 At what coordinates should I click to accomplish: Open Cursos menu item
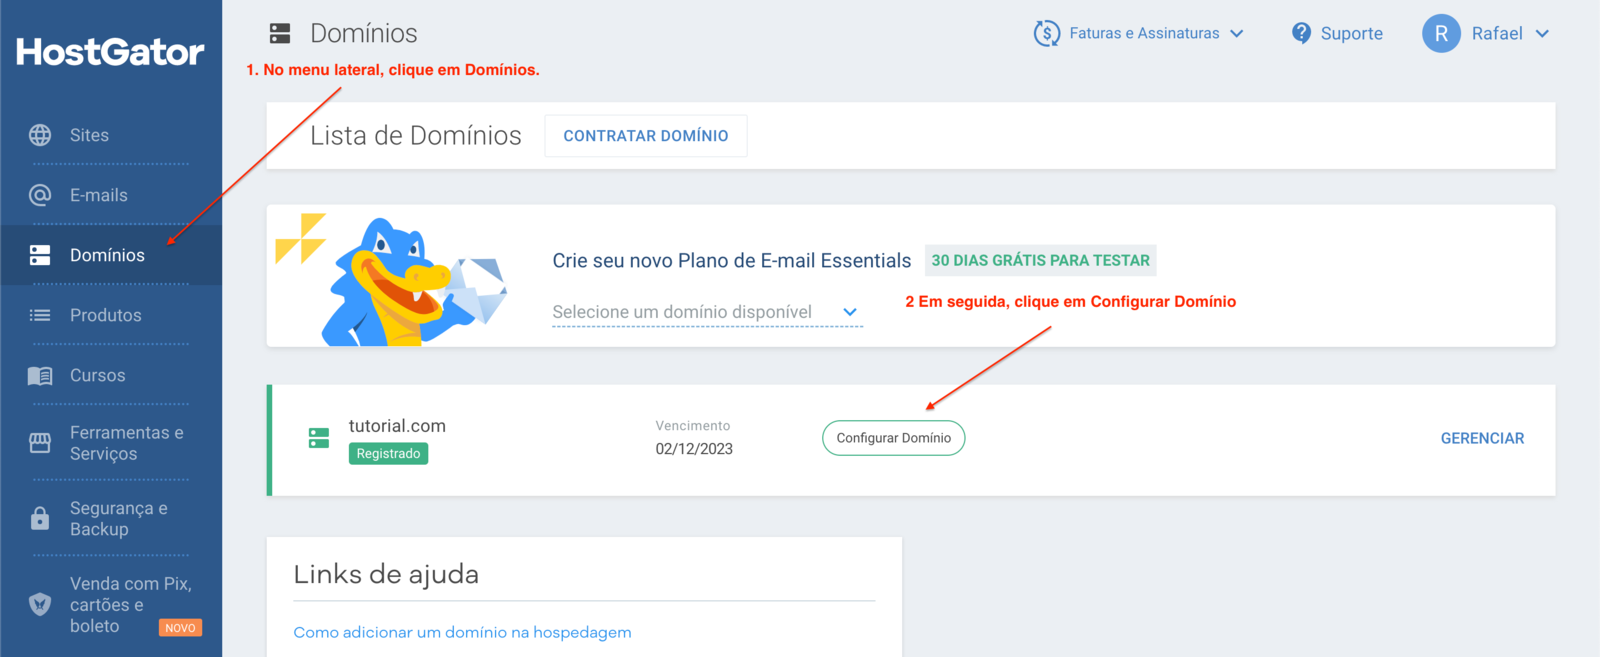(98, 375)
